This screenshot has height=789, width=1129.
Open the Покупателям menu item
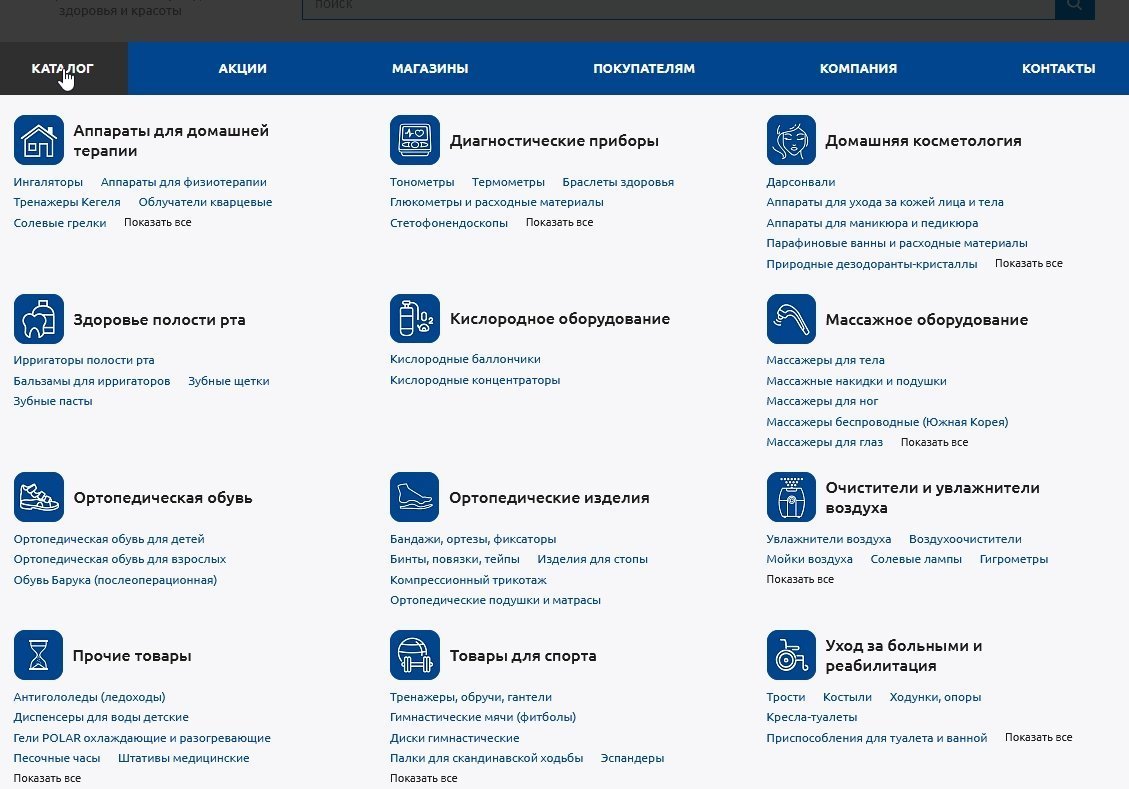(644, 68)
